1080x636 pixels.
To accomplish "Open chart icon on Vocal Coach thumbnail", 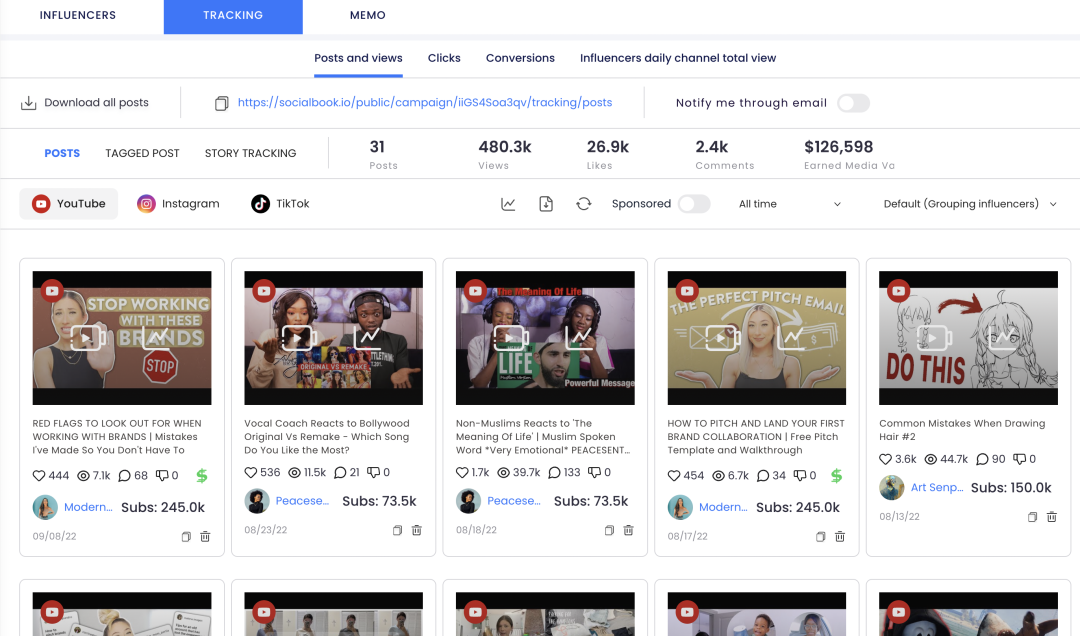I will (368, 338).
